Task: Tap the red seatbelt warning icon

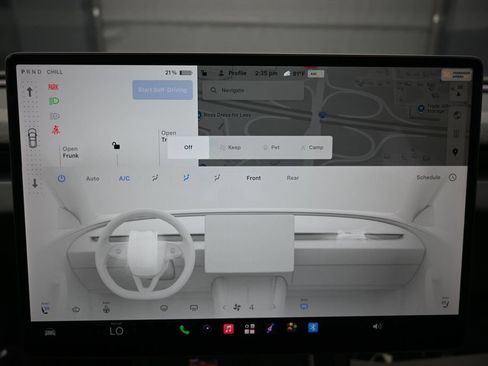Action: coord(55,130)
